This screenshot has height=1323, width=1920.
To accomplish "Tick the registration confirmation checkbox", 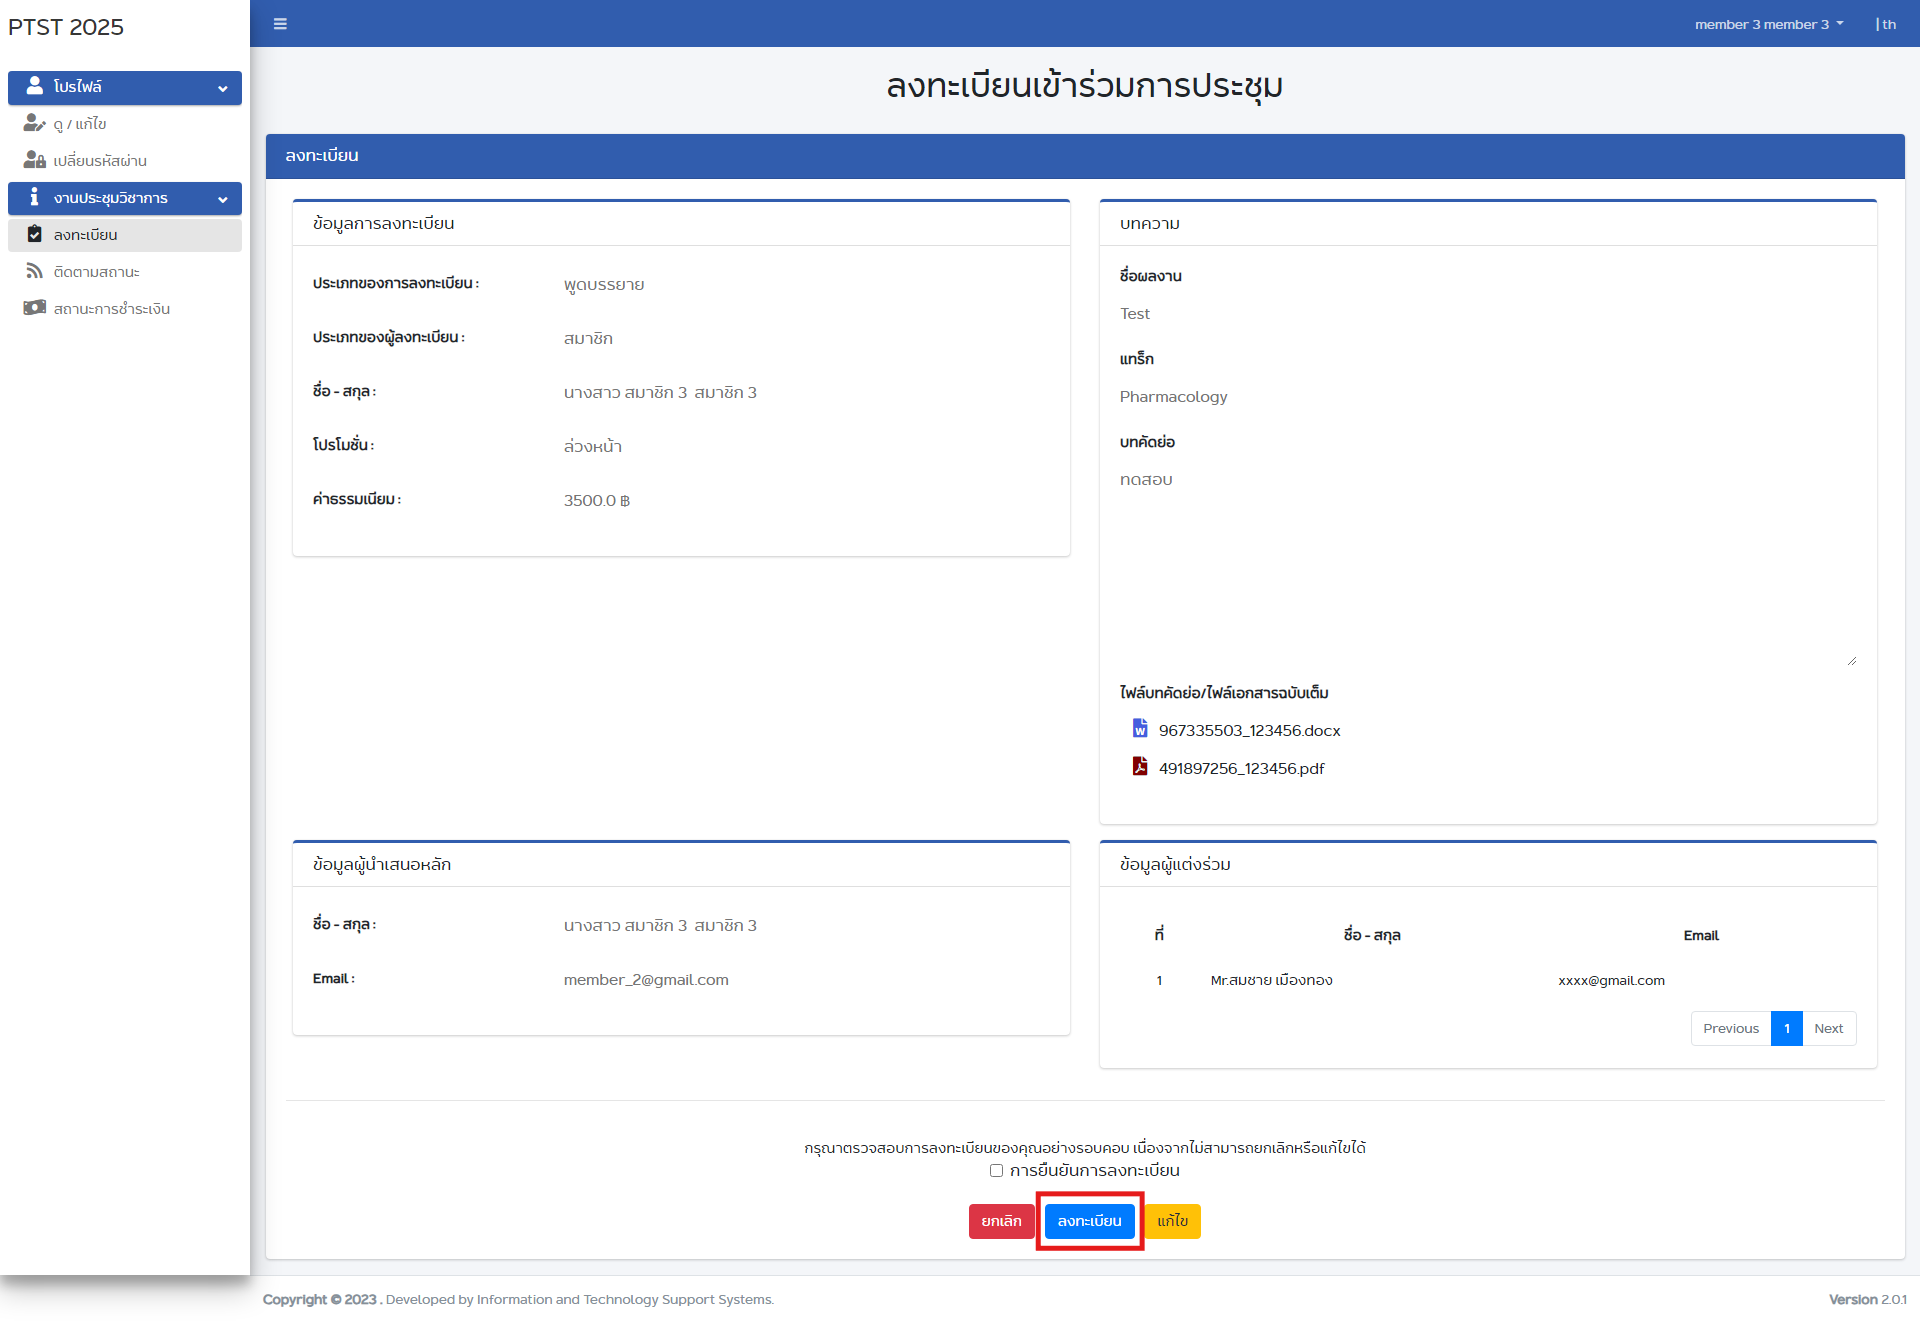I will (996, 1170).
